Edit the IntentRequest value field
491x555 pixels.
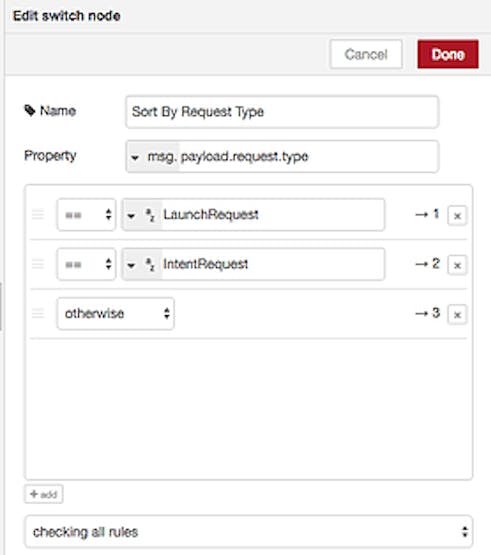273,264
